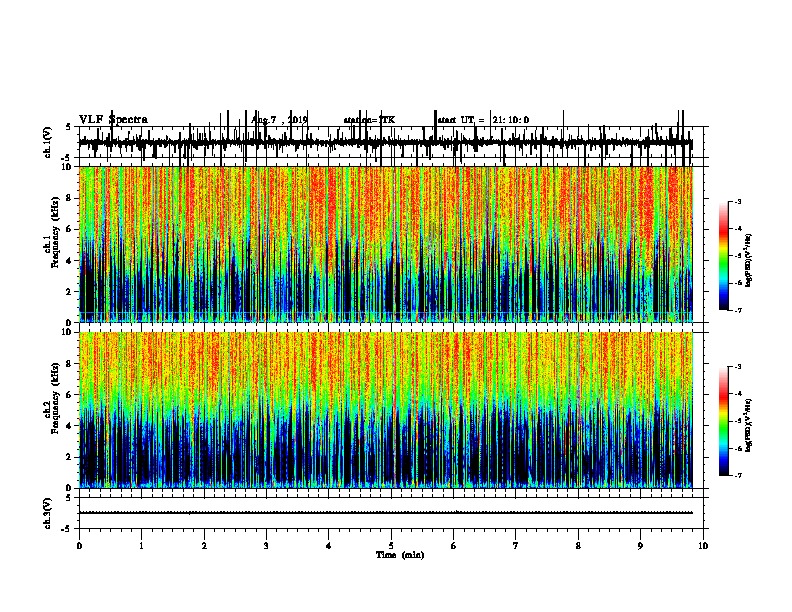Click the "-3" tick on ch.1 color bar

tap(738, 202)
